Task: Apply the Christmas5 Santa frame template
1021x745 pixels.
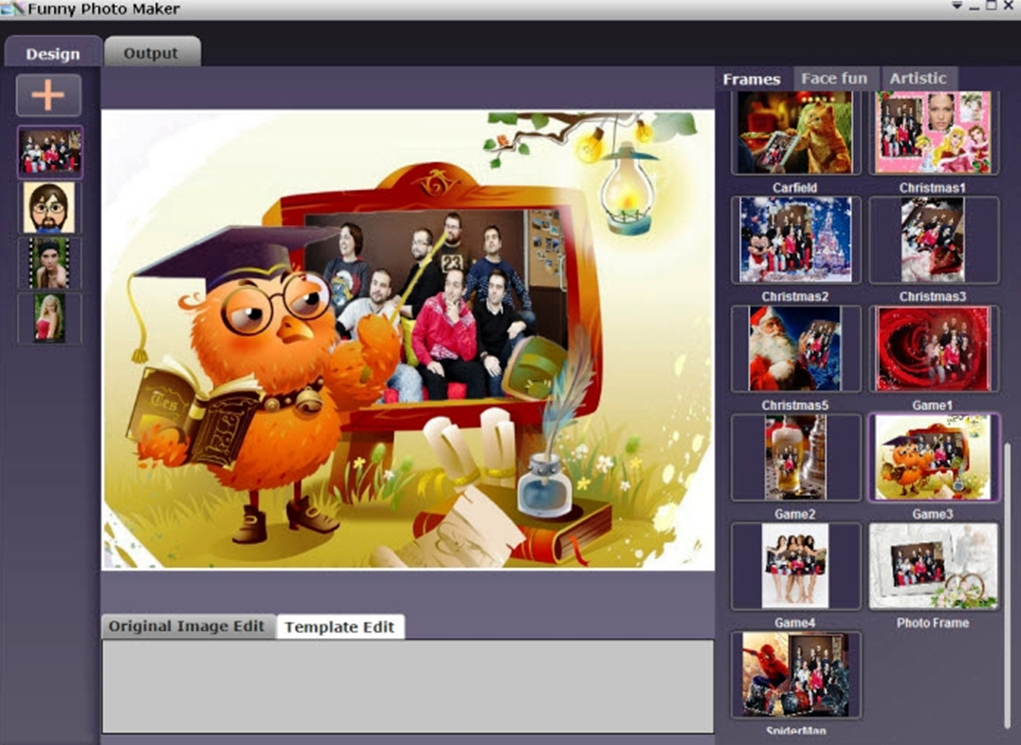Action: coord(796,349)
